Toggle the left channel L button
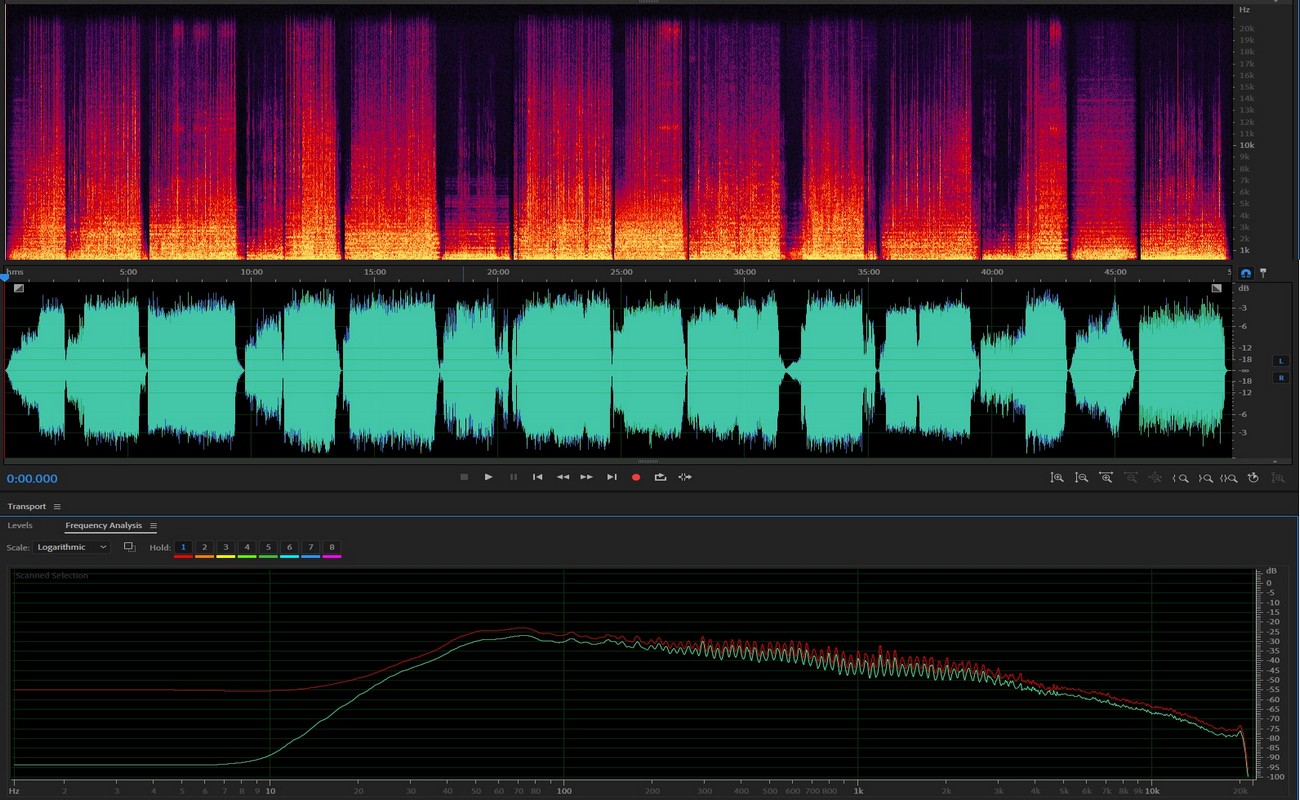Viewport: 1300px width, 800px height. coord(1280,361)
